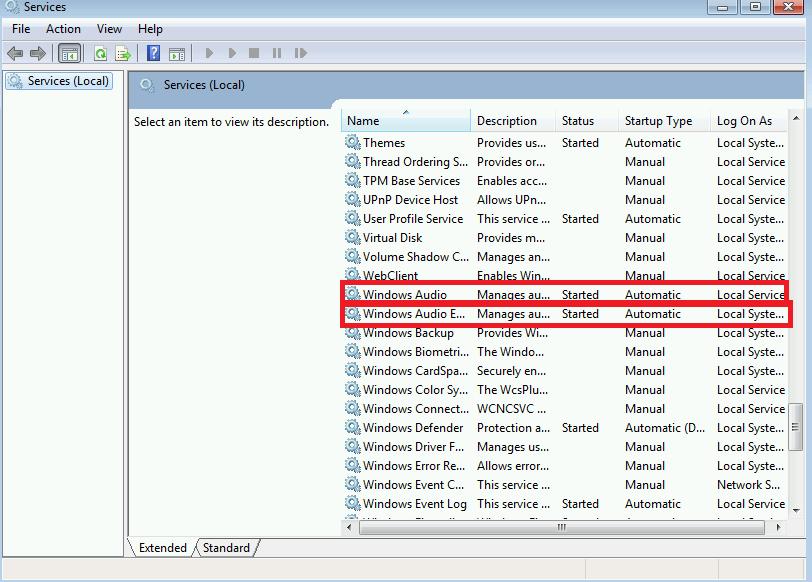Select the Thread Ordering S... service row
The height and width of the screenshot is (582, 812).
tap(565, 162)
